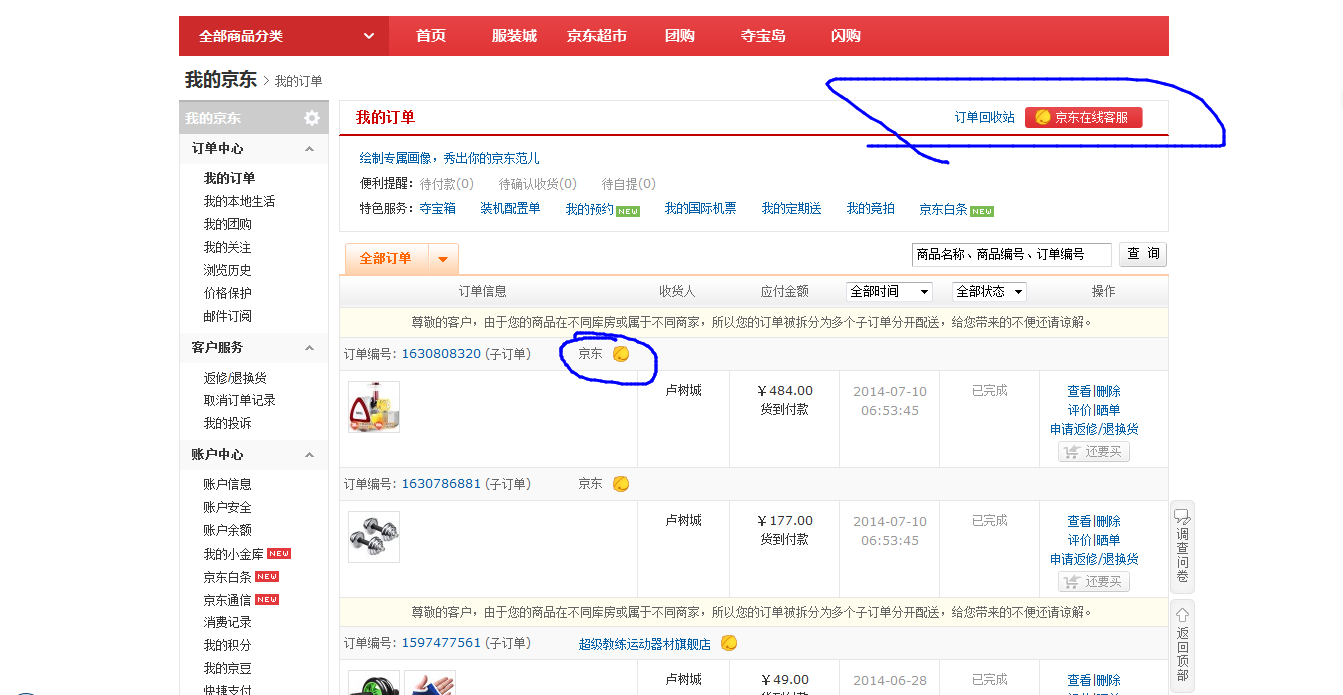Open 京东超市 in top navigation

(x=597, y=36)
